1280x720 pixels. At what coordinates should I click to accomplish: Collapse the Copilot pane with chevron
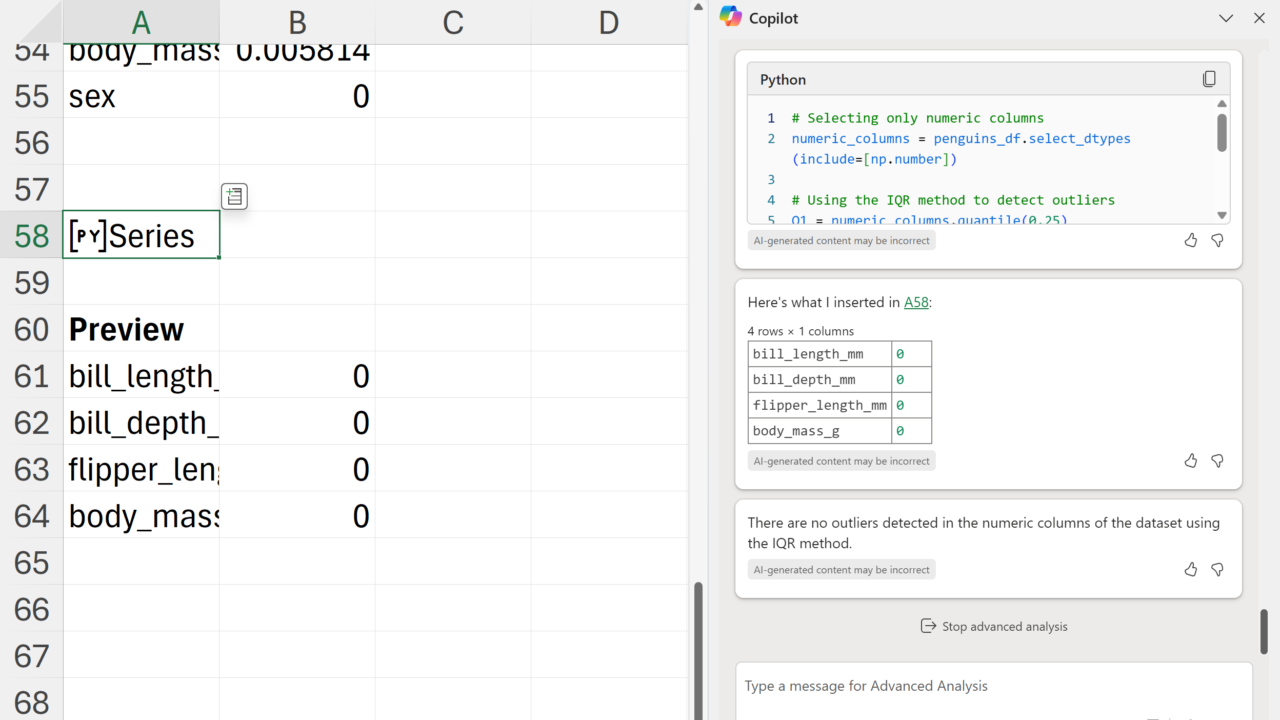1226,18
